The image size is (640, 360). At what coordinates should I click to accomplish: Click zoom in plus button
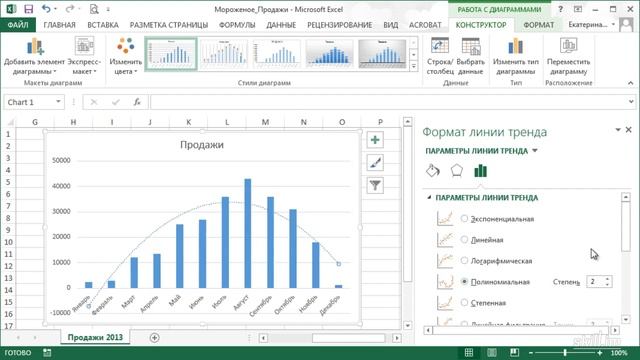pyautogui.click(x=600, y=353)
